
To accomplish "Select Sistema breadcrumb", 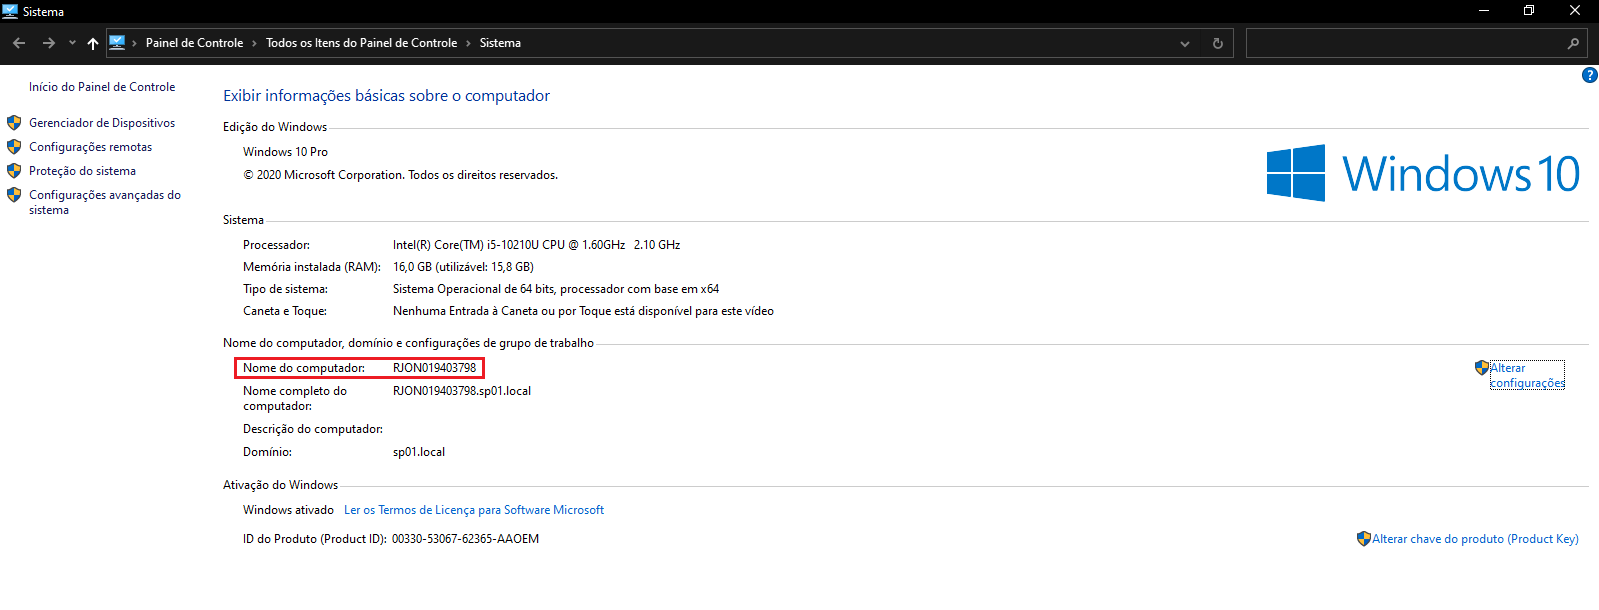I will (x=500, y=43).
